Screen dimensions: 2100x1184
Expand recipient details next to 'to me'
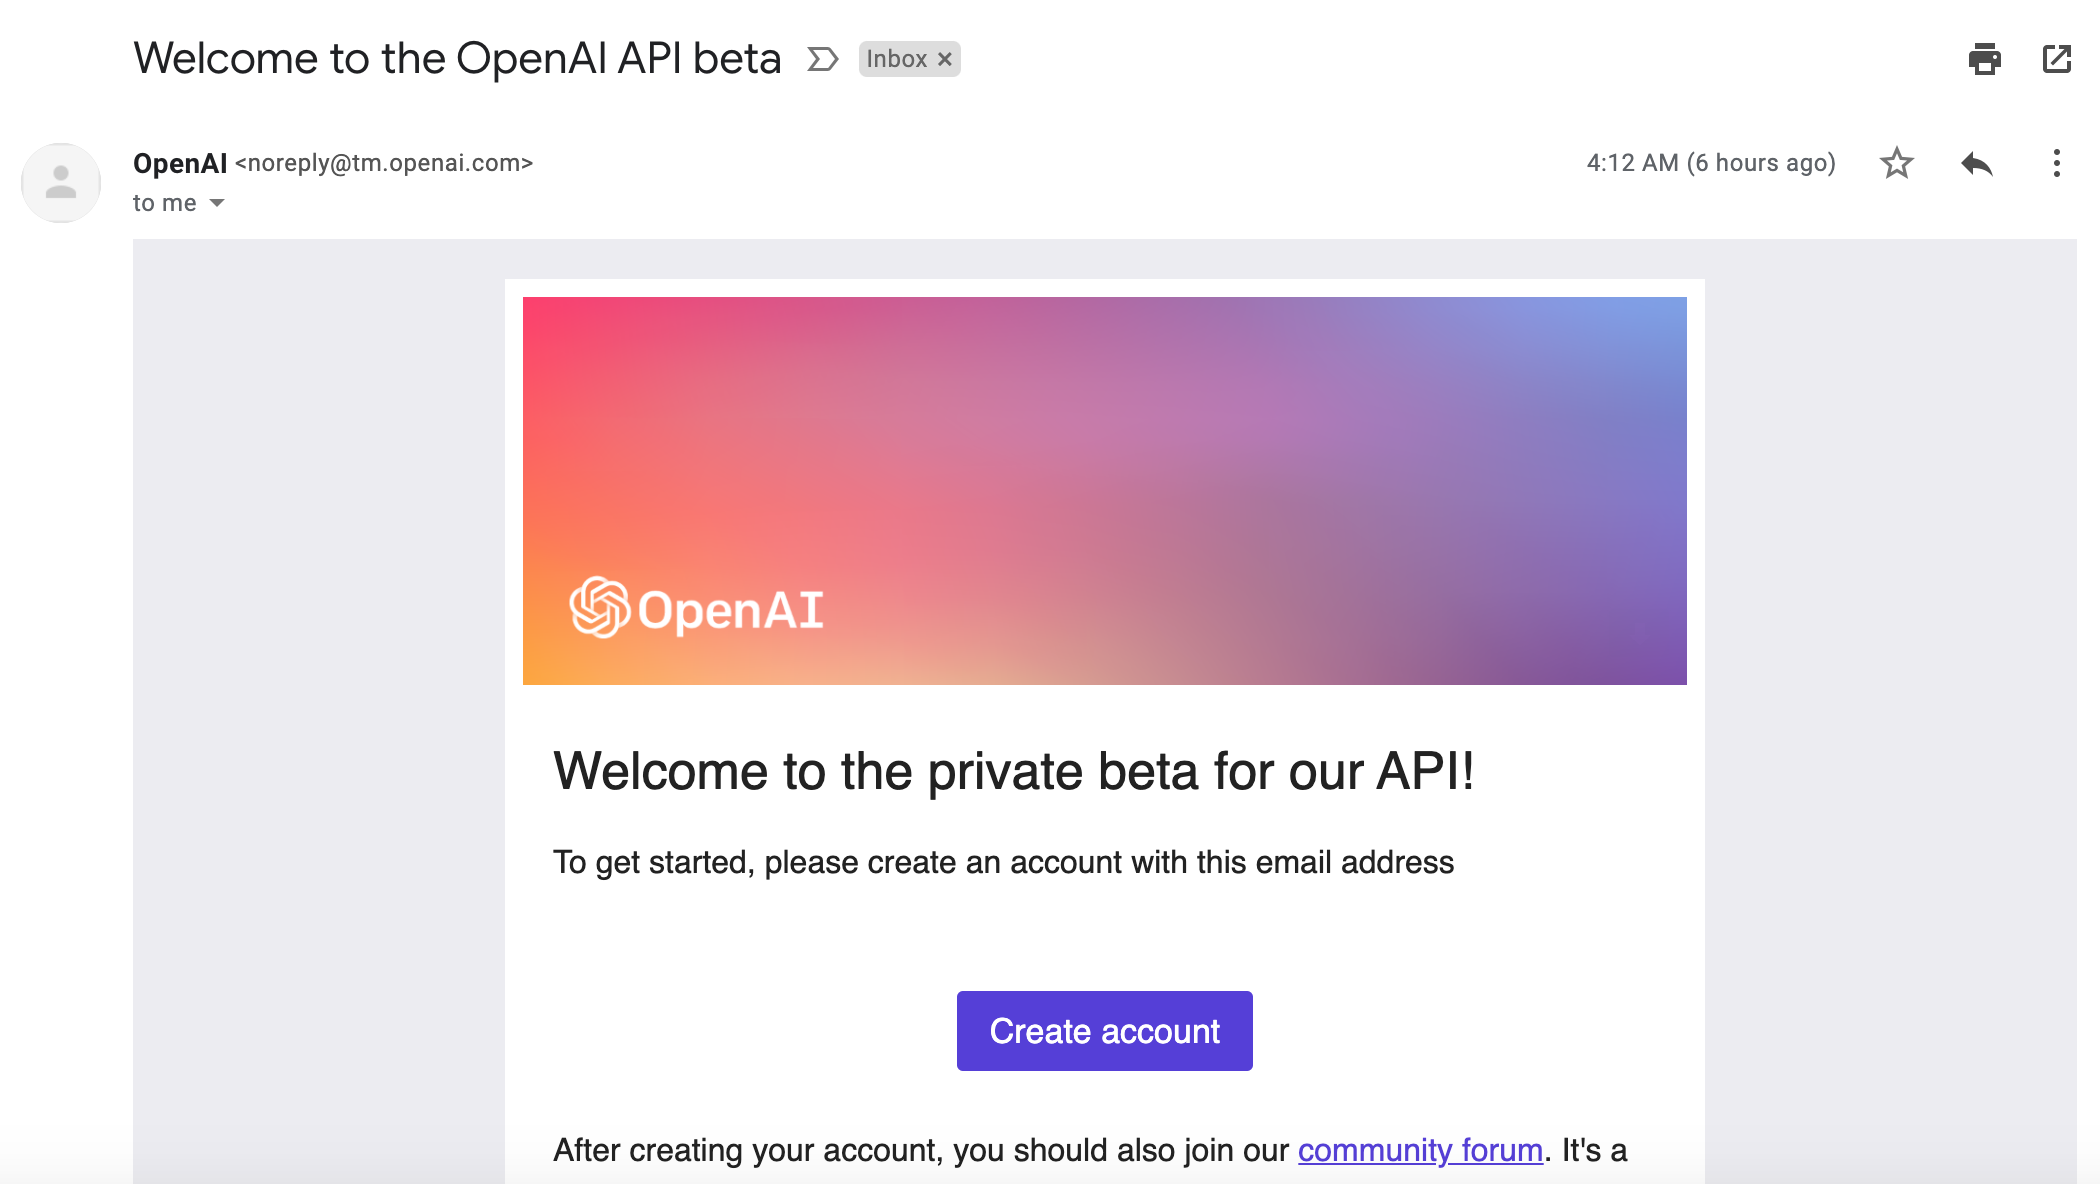217,203
